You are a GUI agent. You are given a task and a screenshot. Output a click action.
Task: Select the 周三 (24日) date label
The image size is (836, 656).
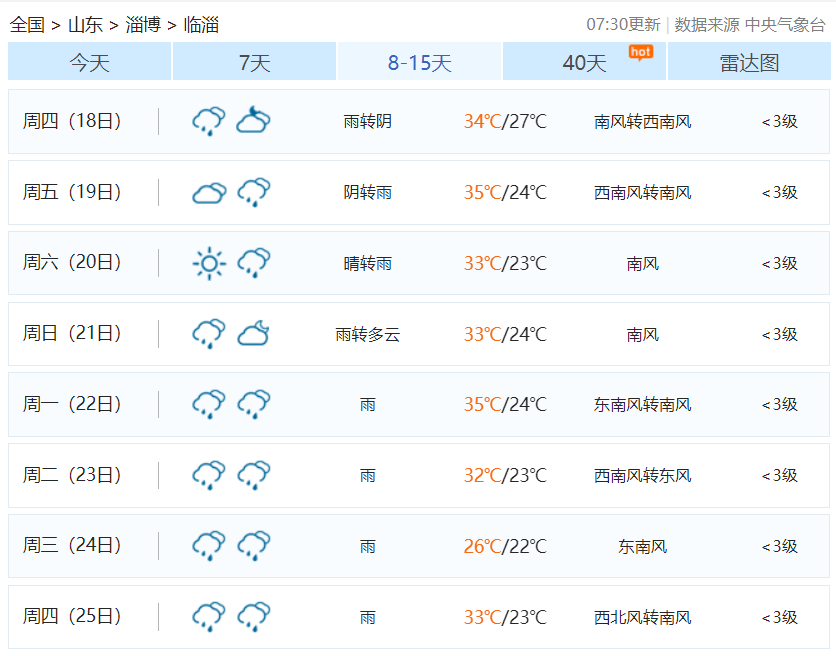coord(72,546)
